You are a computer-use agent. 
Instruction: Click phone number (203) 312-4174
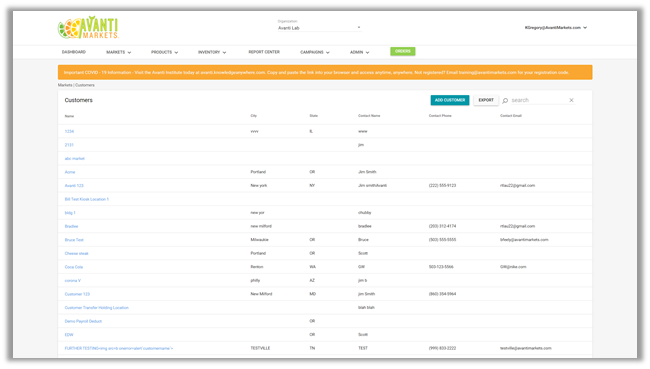point(442,226)
